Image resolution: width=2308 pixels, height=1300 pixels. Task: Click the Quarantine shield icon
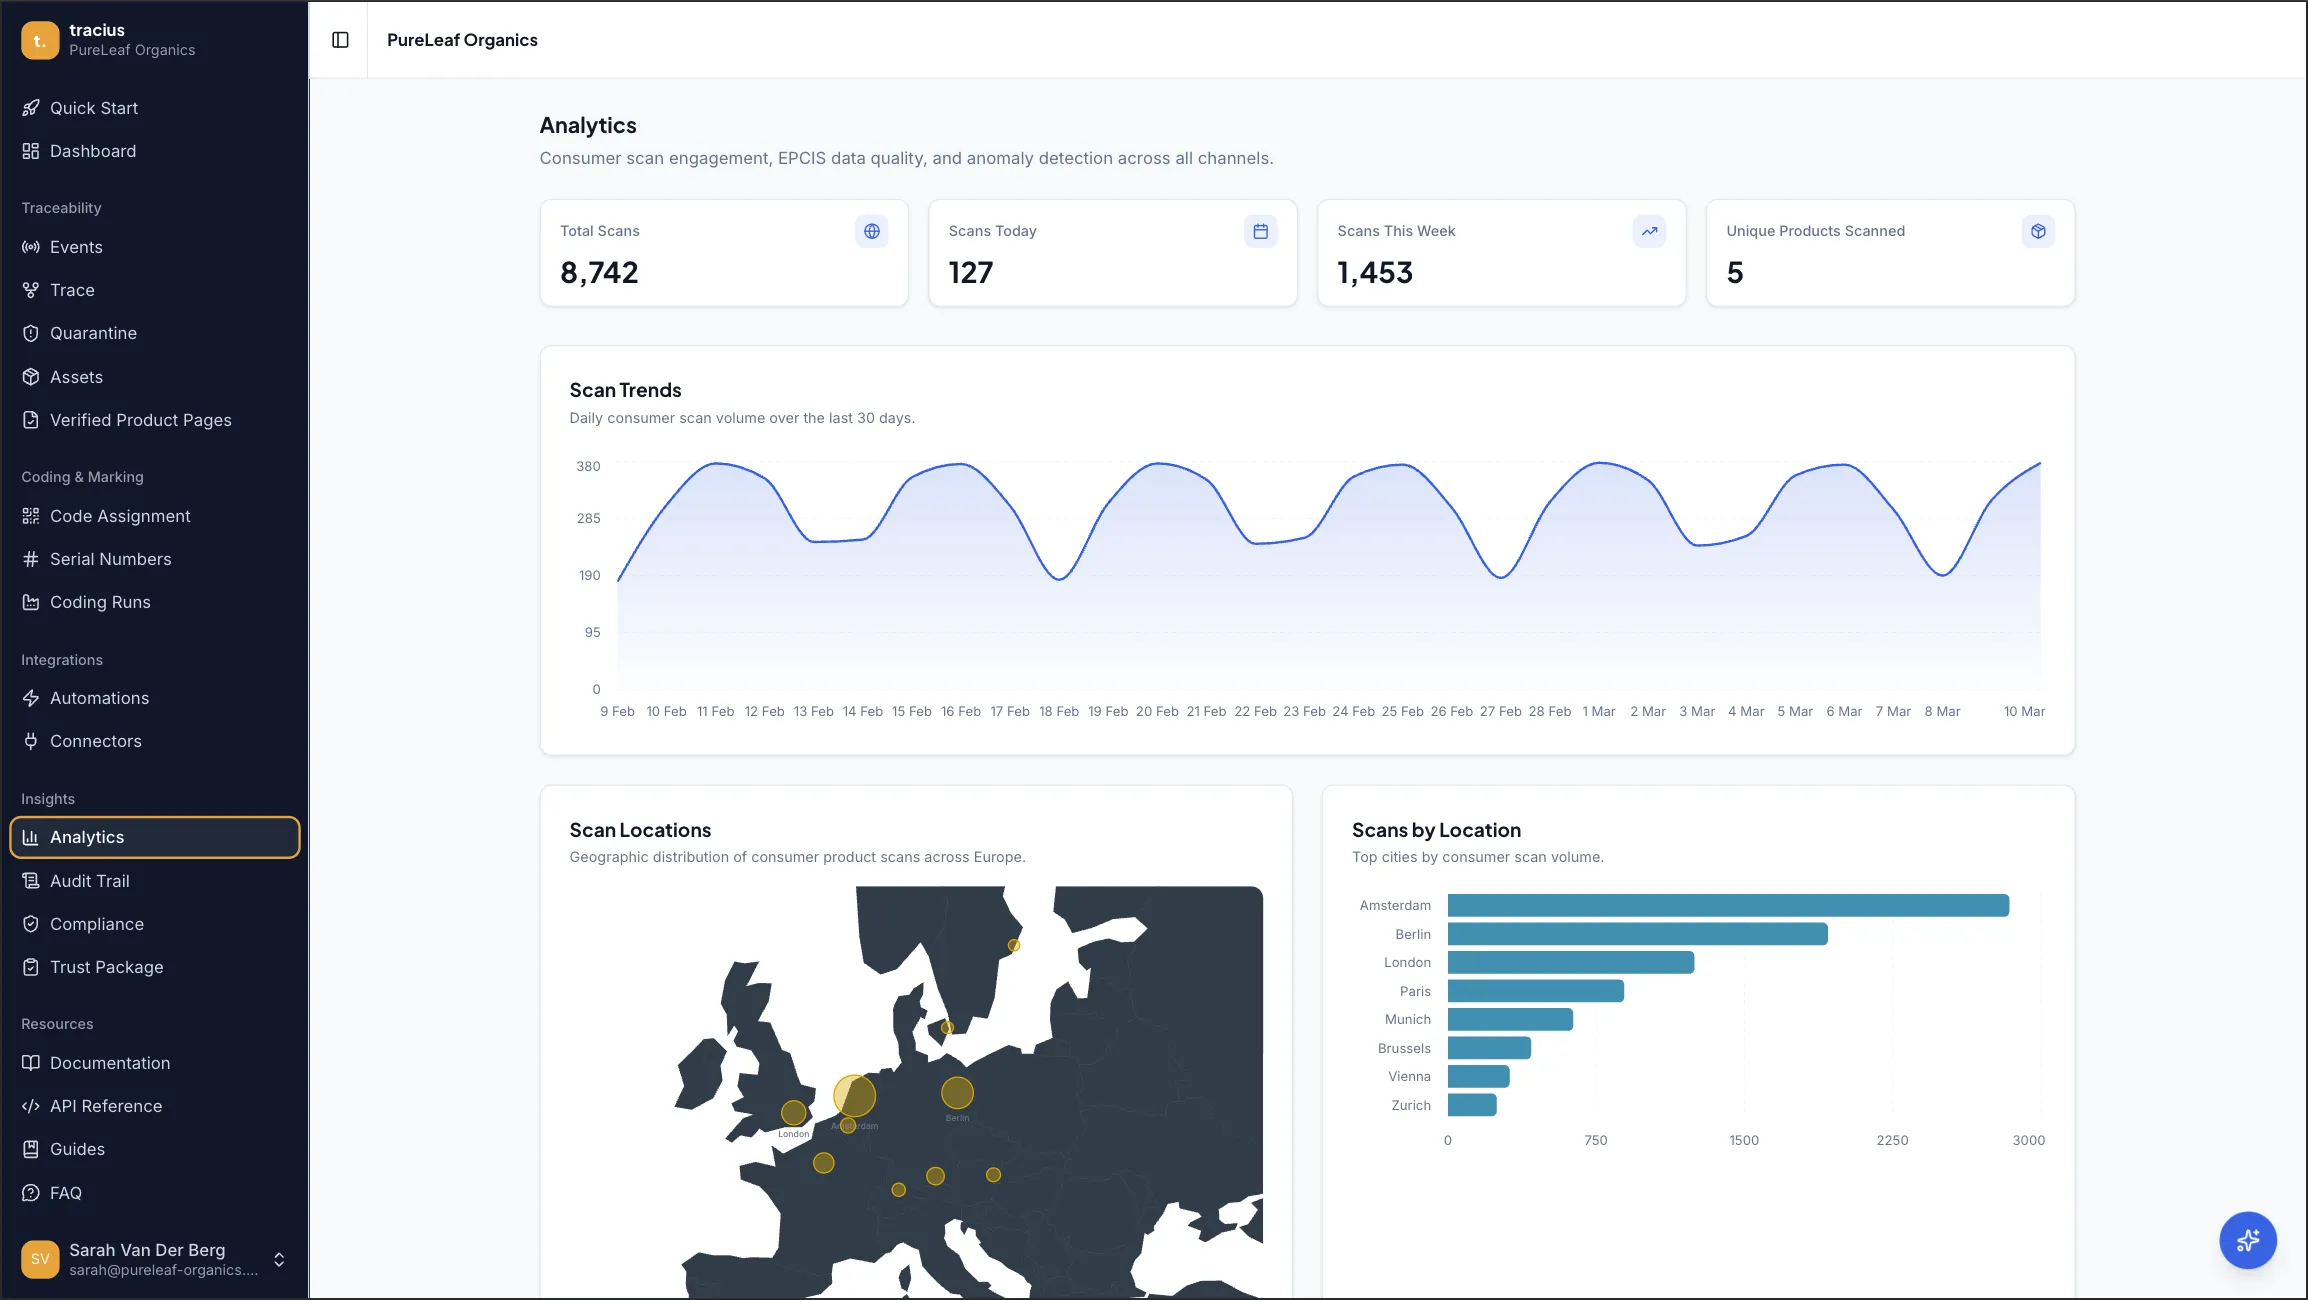[x=31, y=333]
